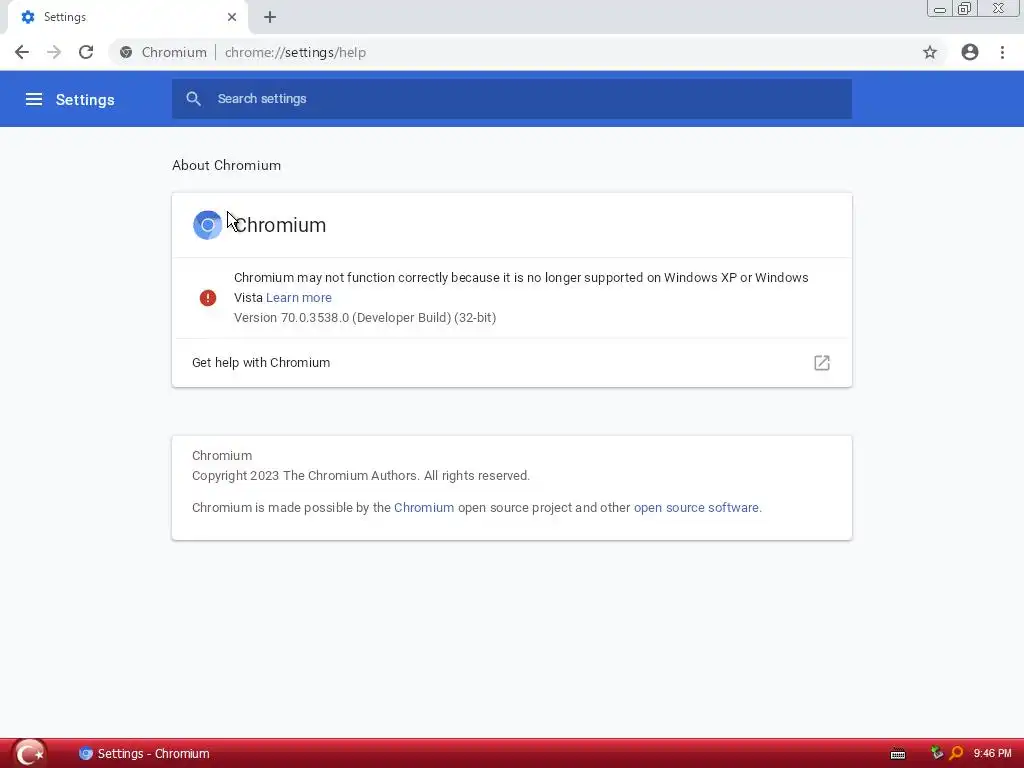Click the About Chromium heading
Image resolution: width=1024 pixels, height=768 pixels.
click(x=227, y=165)
